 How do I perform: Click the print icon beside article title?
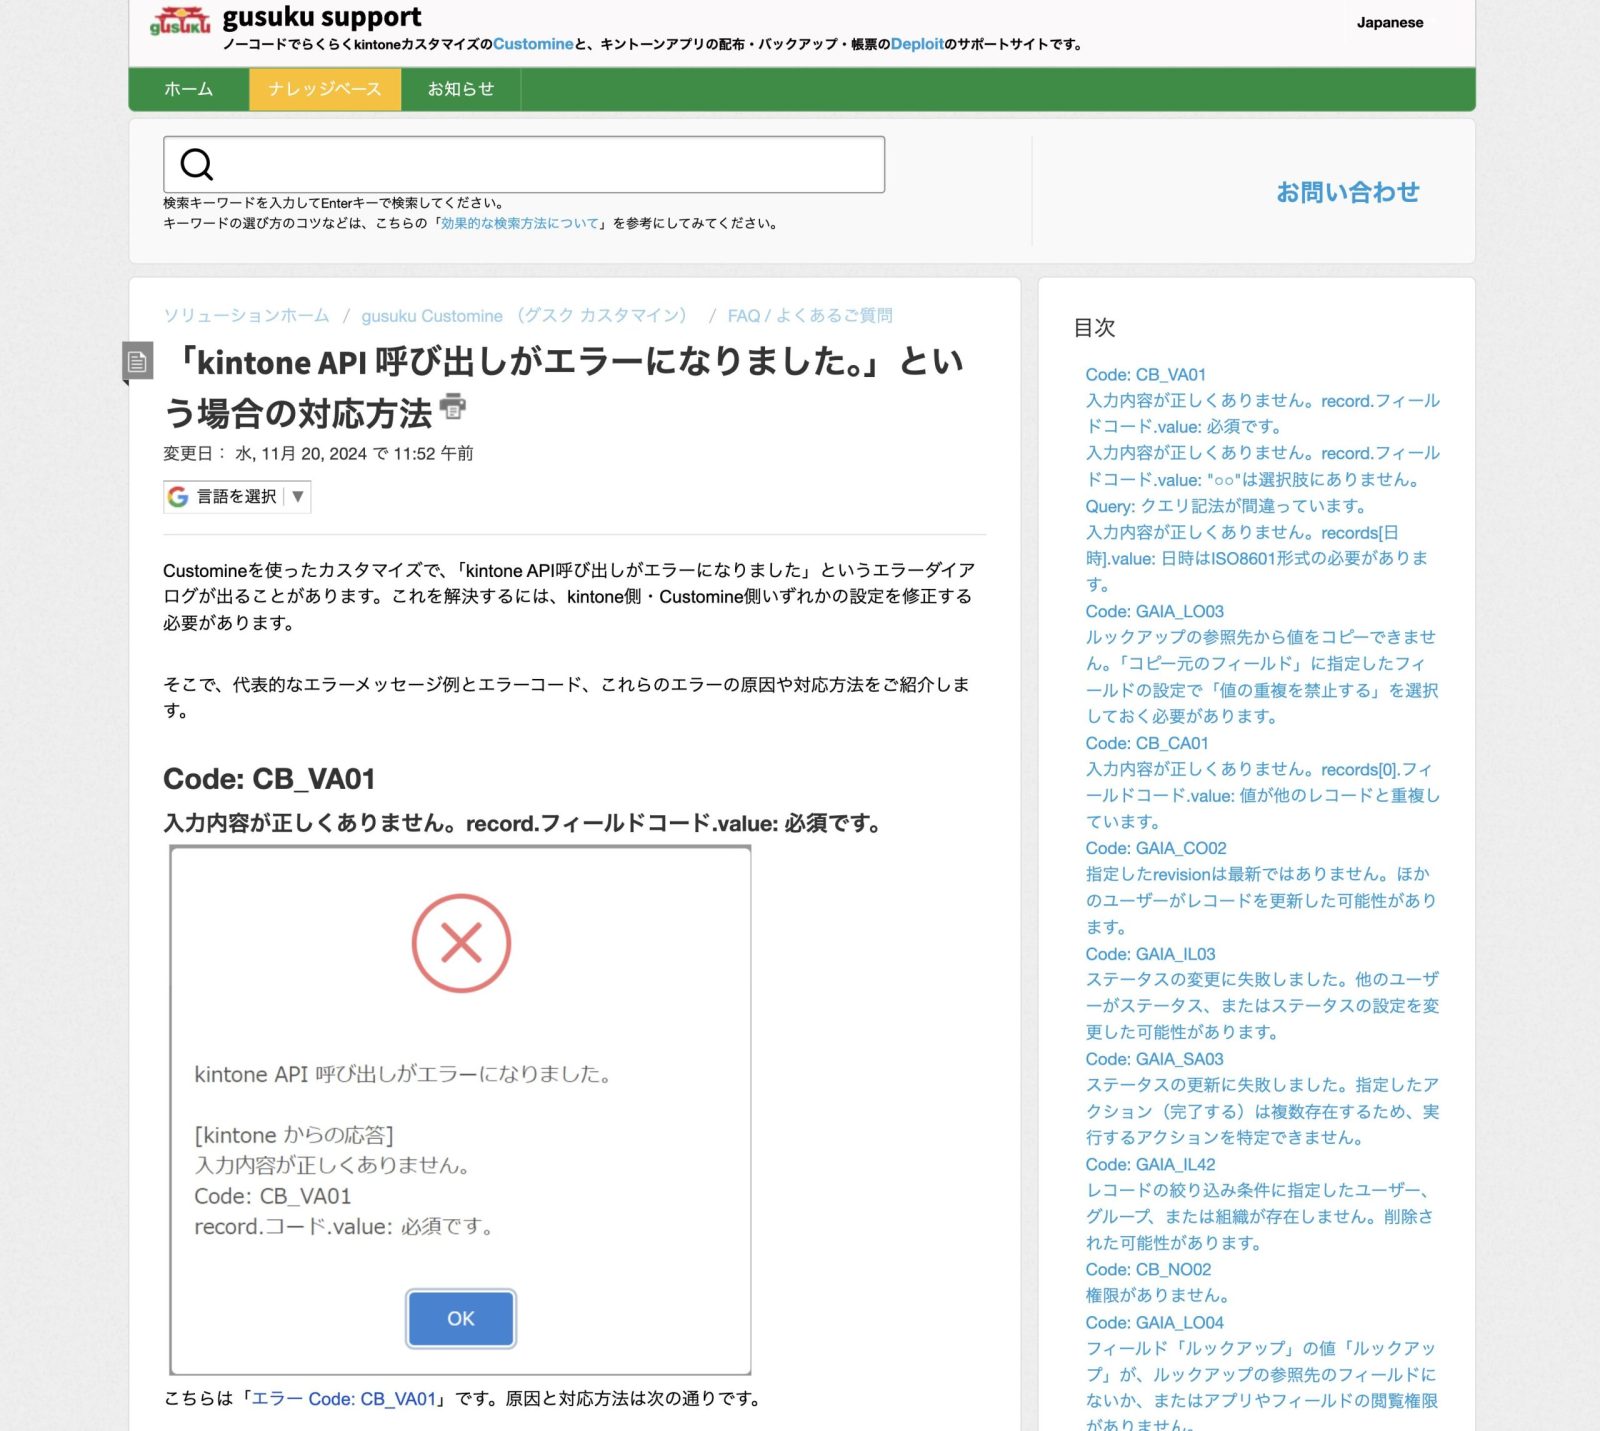(x=453, y=406)
